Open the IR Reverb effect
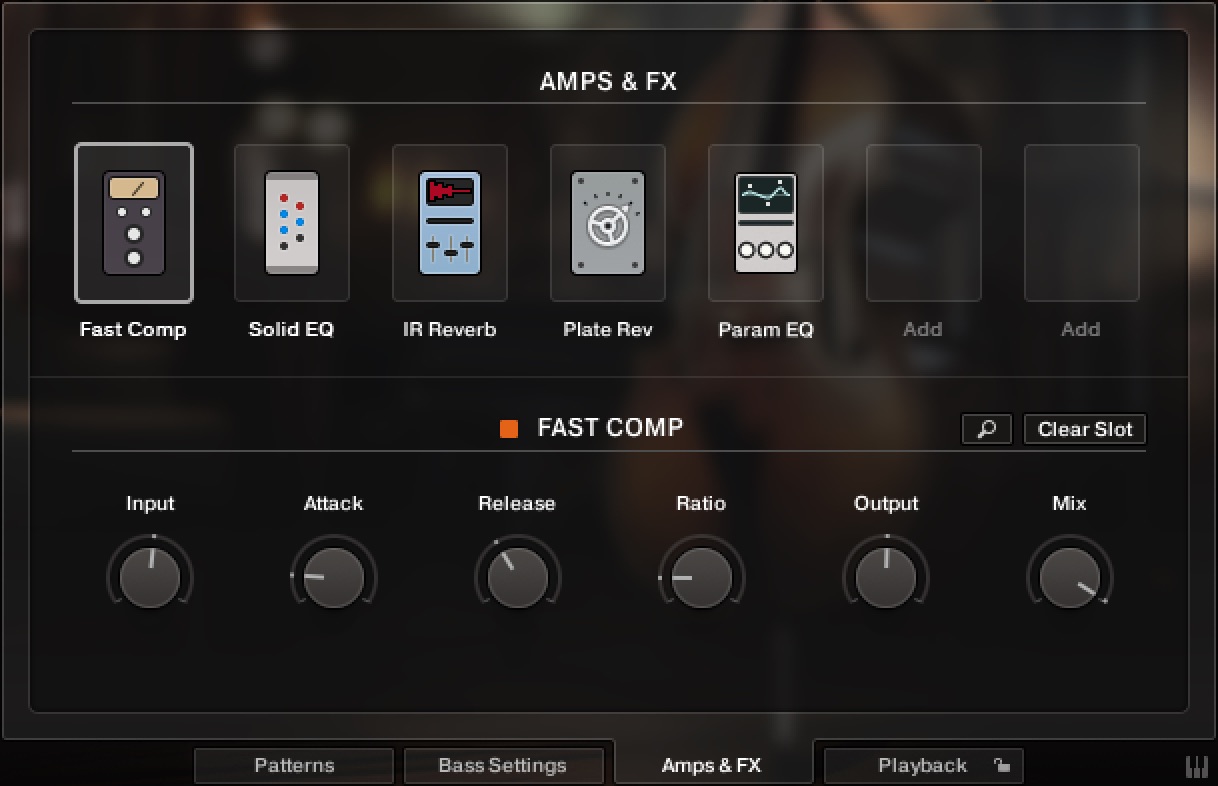This screenshot has width=1218, height=786. coord(449,222)
